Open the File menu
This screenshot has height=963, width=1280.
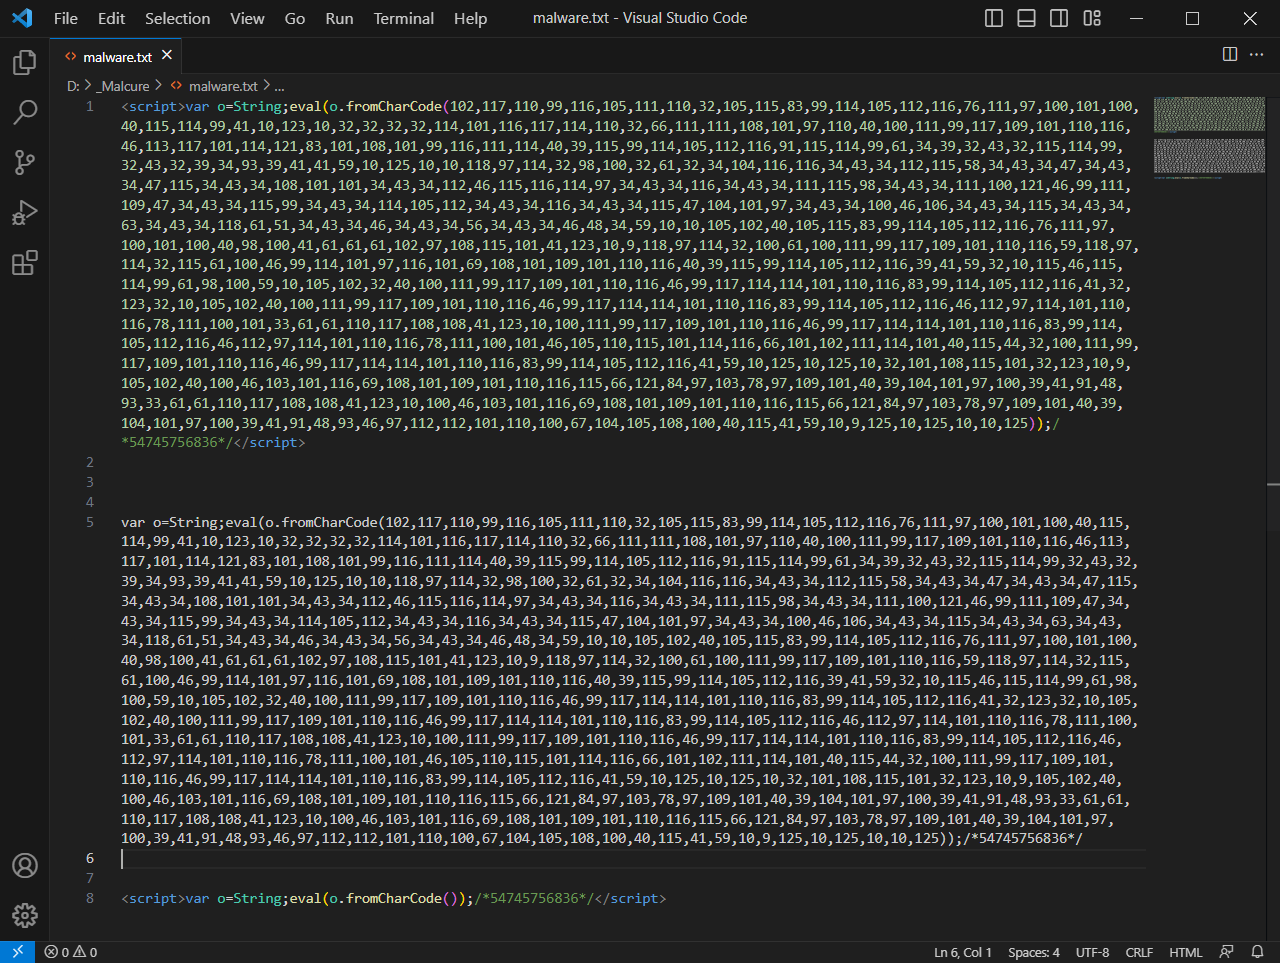(x=65, y=18)
